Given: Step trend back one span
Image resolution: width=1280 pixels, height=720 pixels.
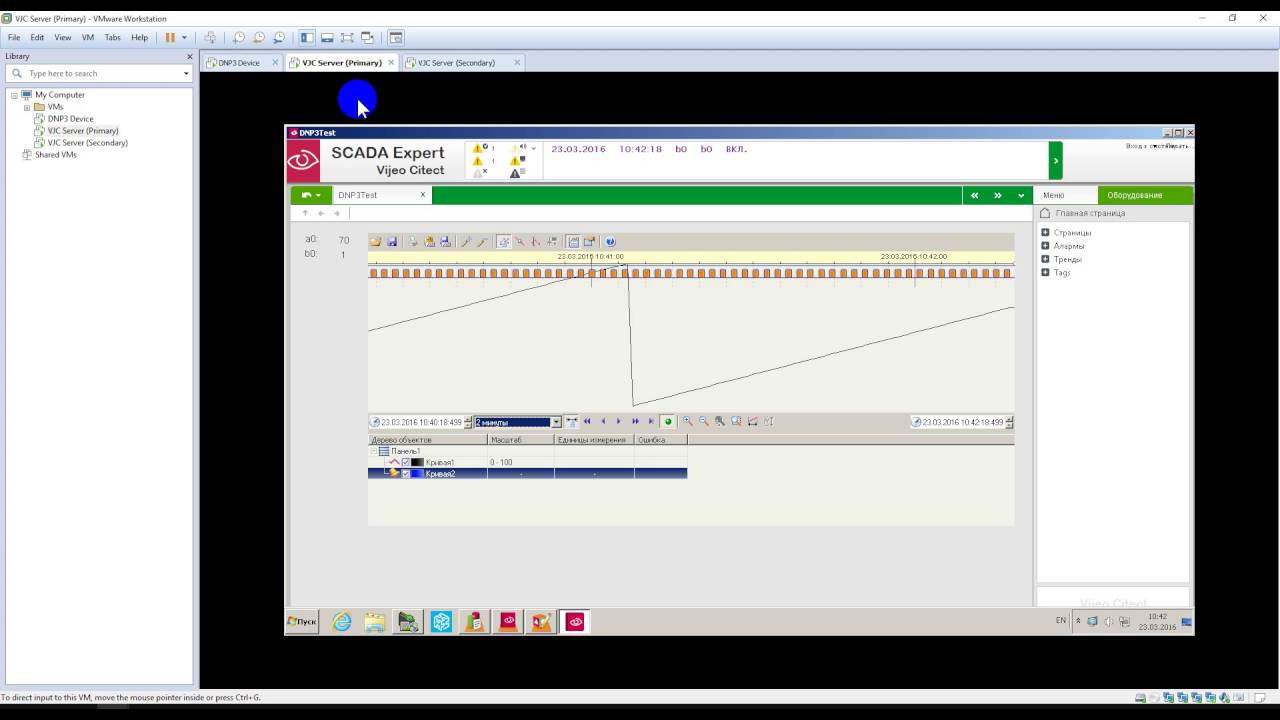Looking at the screenshot, I should [587, 421].
